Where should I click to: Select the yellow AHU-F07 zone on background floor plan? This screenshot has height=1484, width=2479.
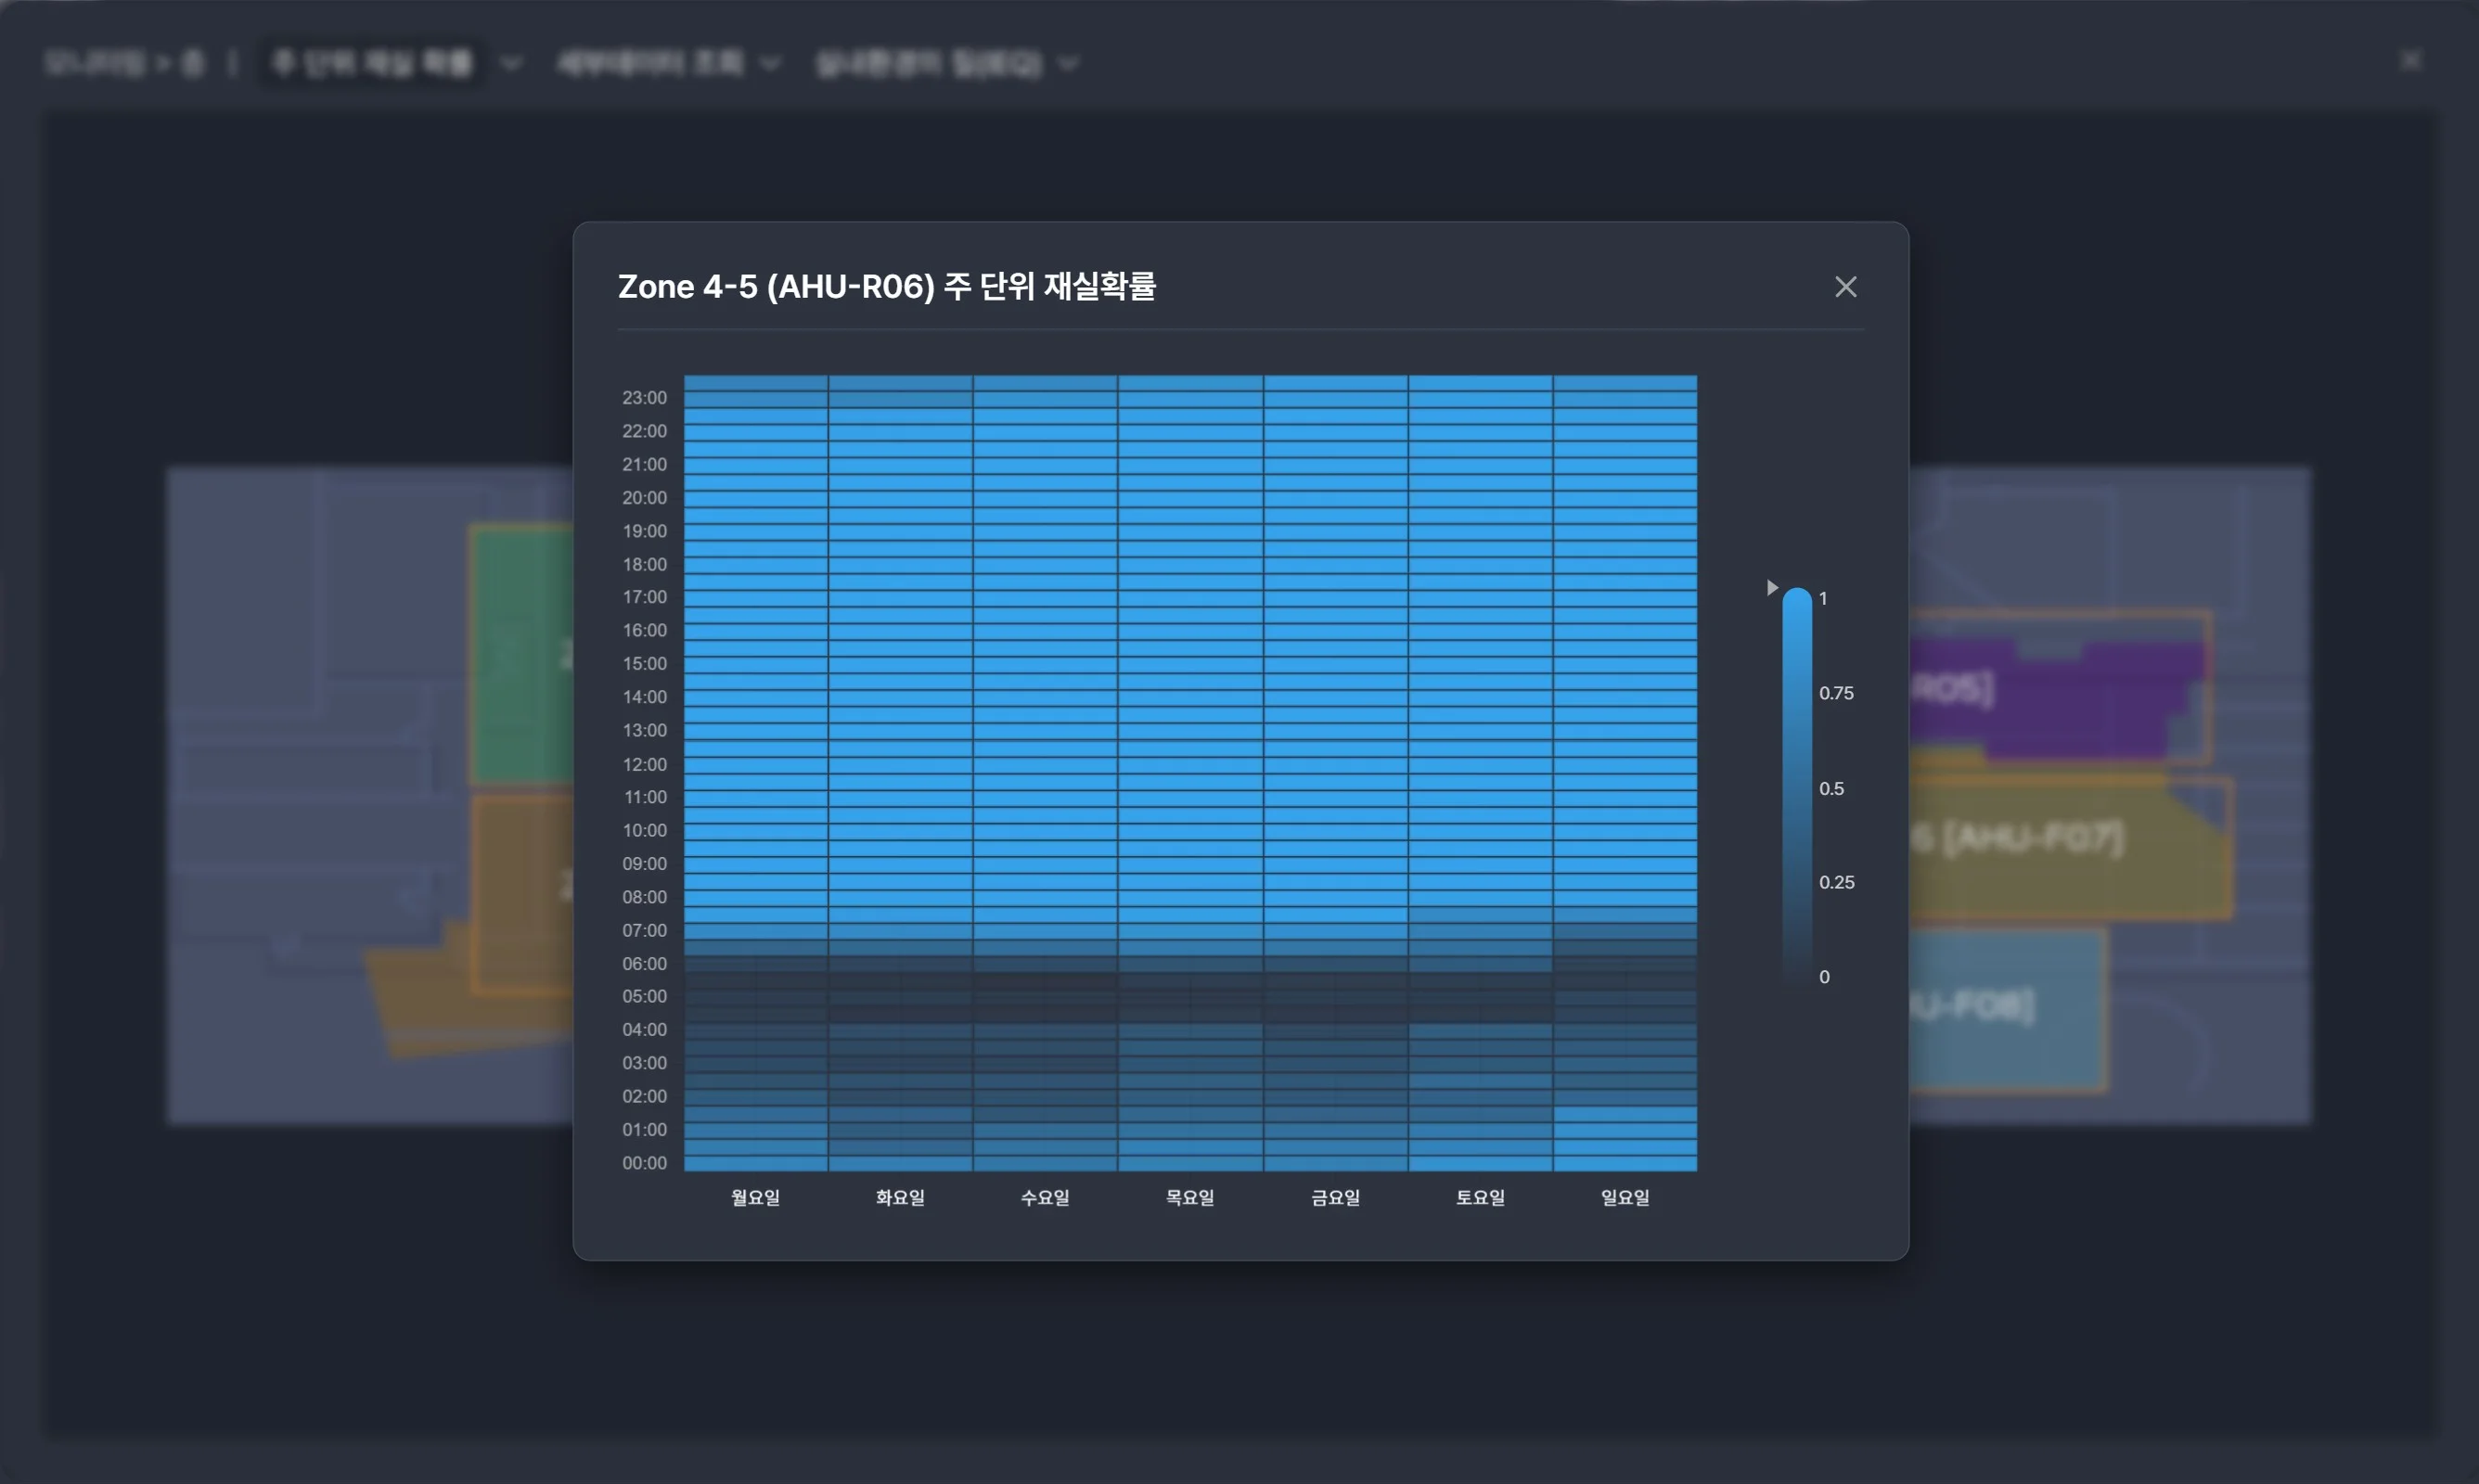pos(2070,846)
